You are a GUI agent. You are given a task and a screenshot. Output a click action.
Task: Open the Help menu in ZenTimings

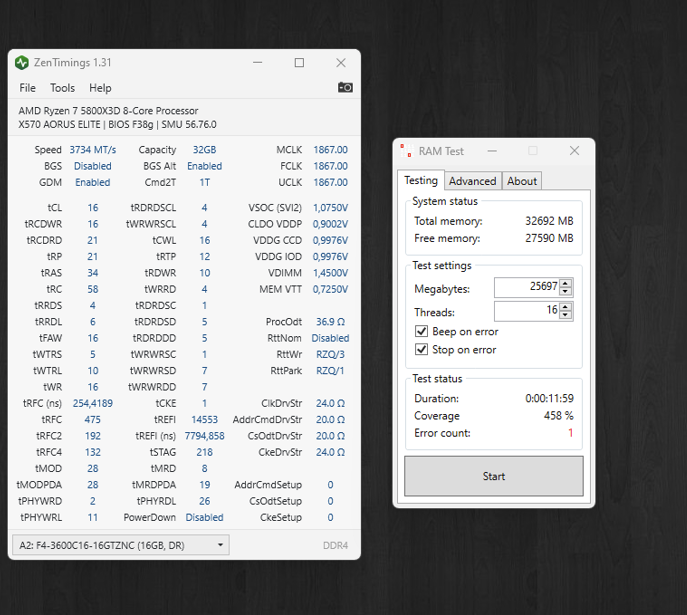(x=100, y=88)
